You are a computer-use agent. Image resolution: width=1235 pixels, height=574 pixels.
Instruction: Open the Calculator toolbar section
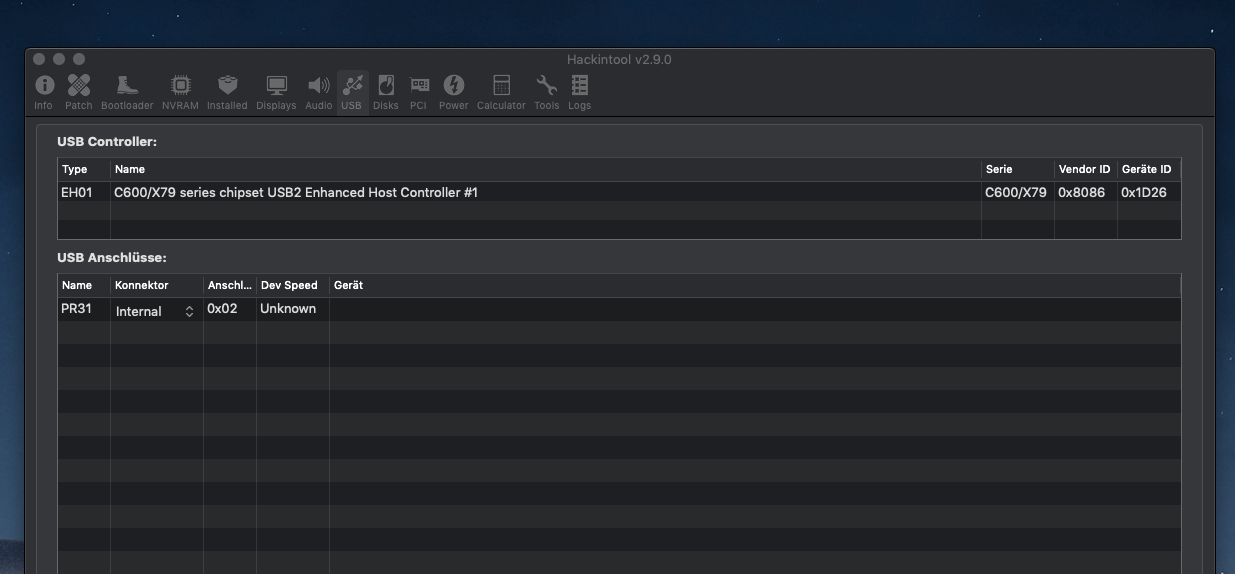(x=501, y=92)
